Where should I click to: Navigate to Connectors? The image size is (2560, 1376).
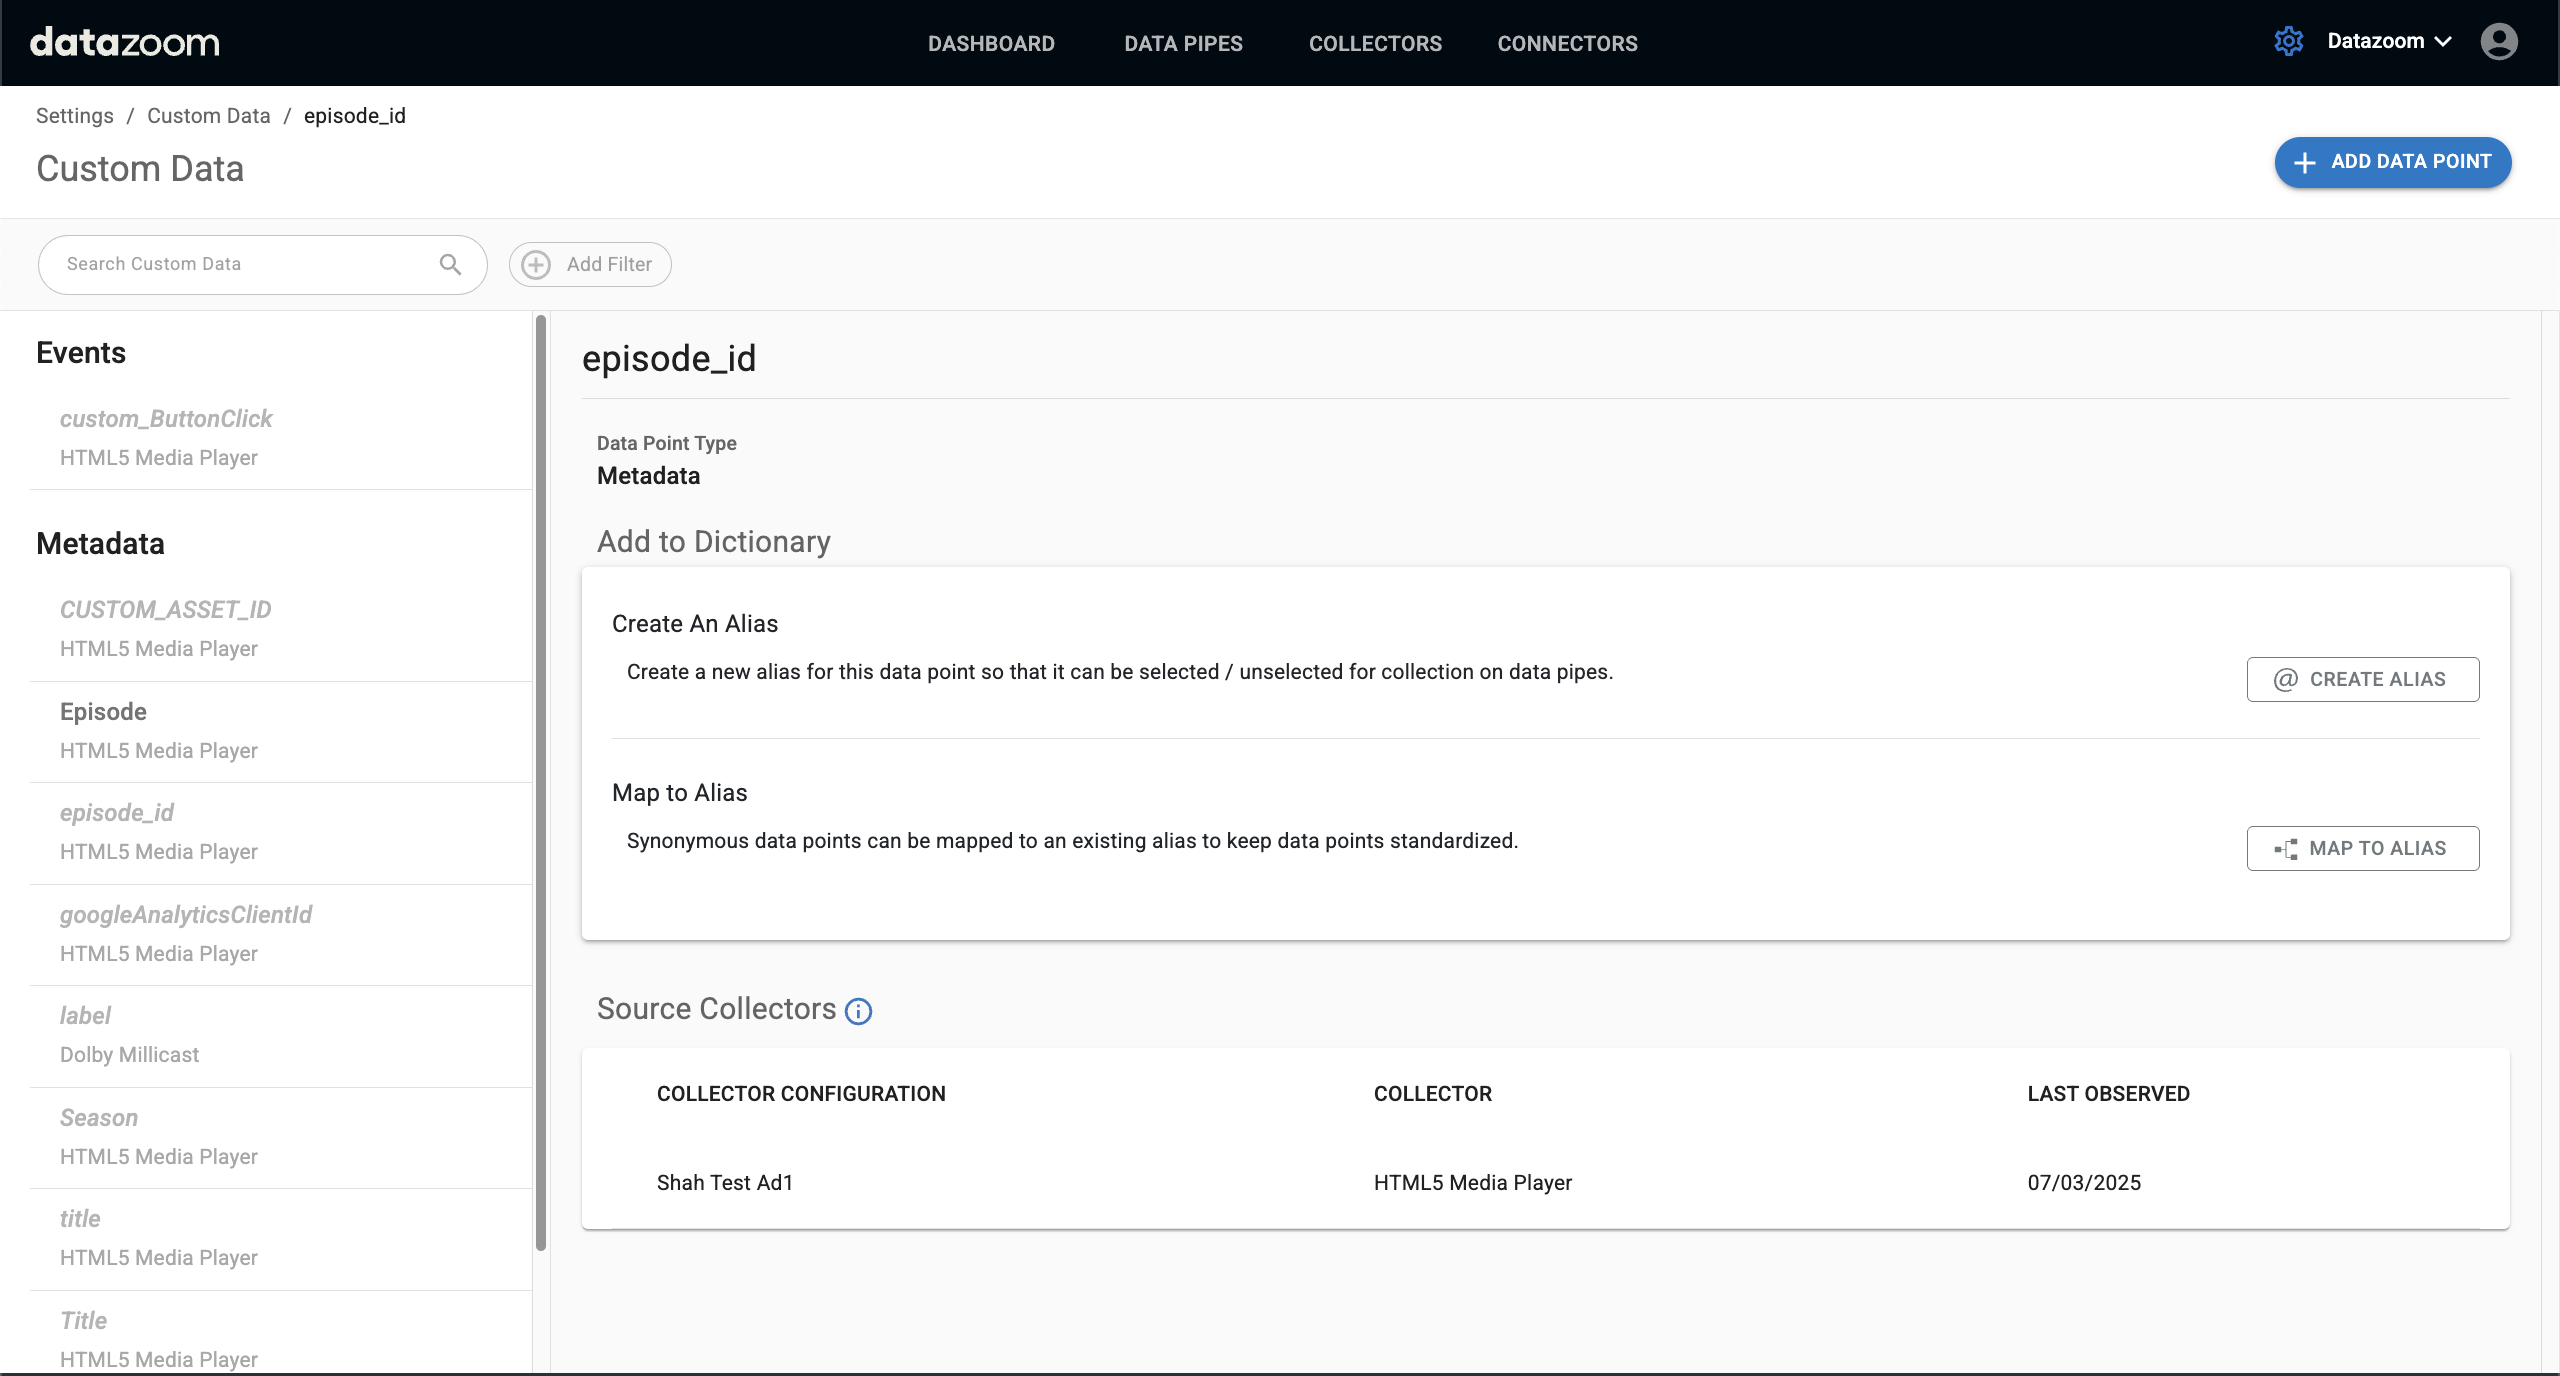pyautogui.click(x=1567, y=44)
